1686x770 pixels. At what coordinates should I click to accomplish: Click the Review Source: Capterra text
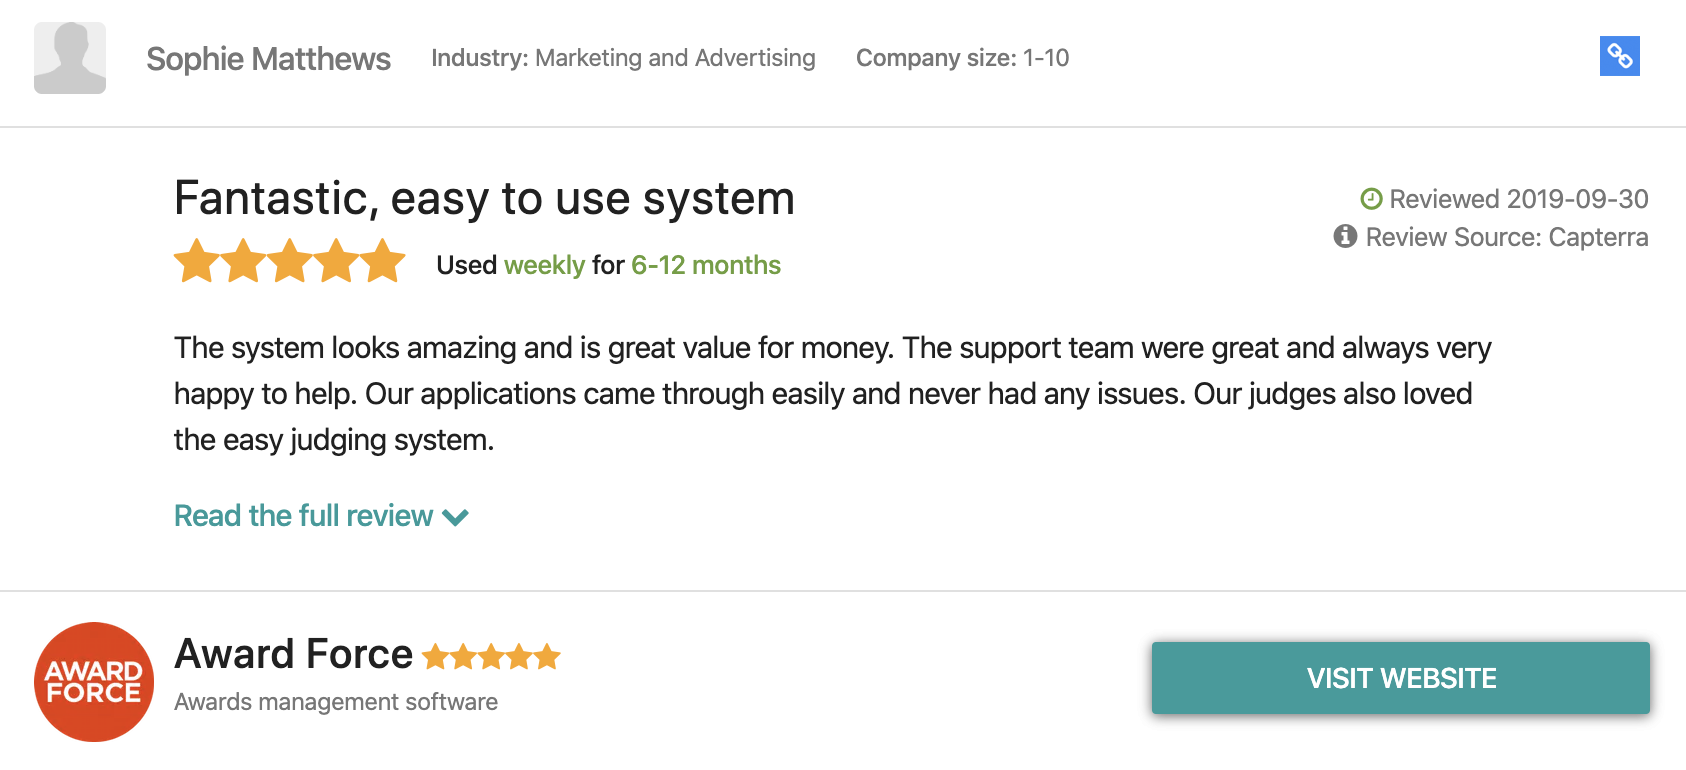(x=1506, y=237)
